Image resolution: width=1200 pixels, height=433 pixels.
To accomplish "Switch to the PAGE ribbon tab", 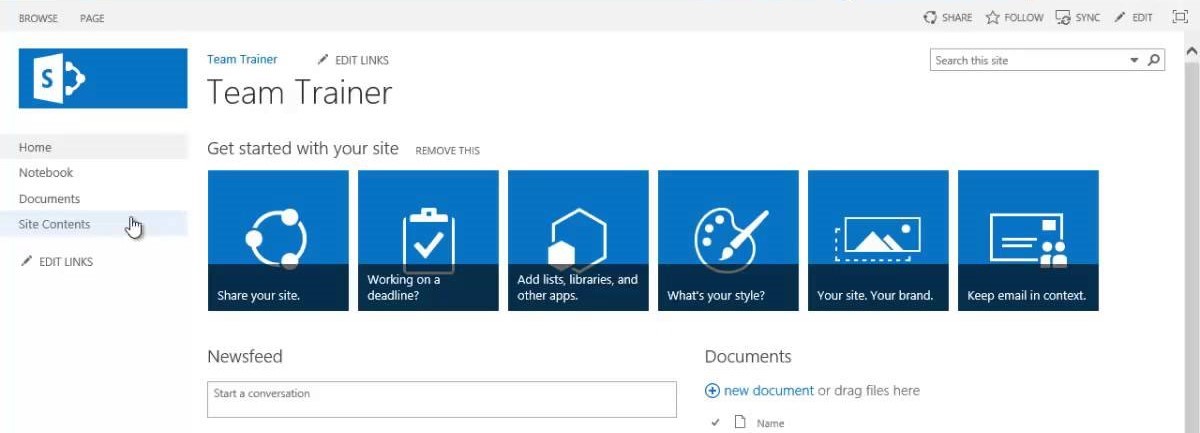I will pyautogui.click(x=92, y=18).
